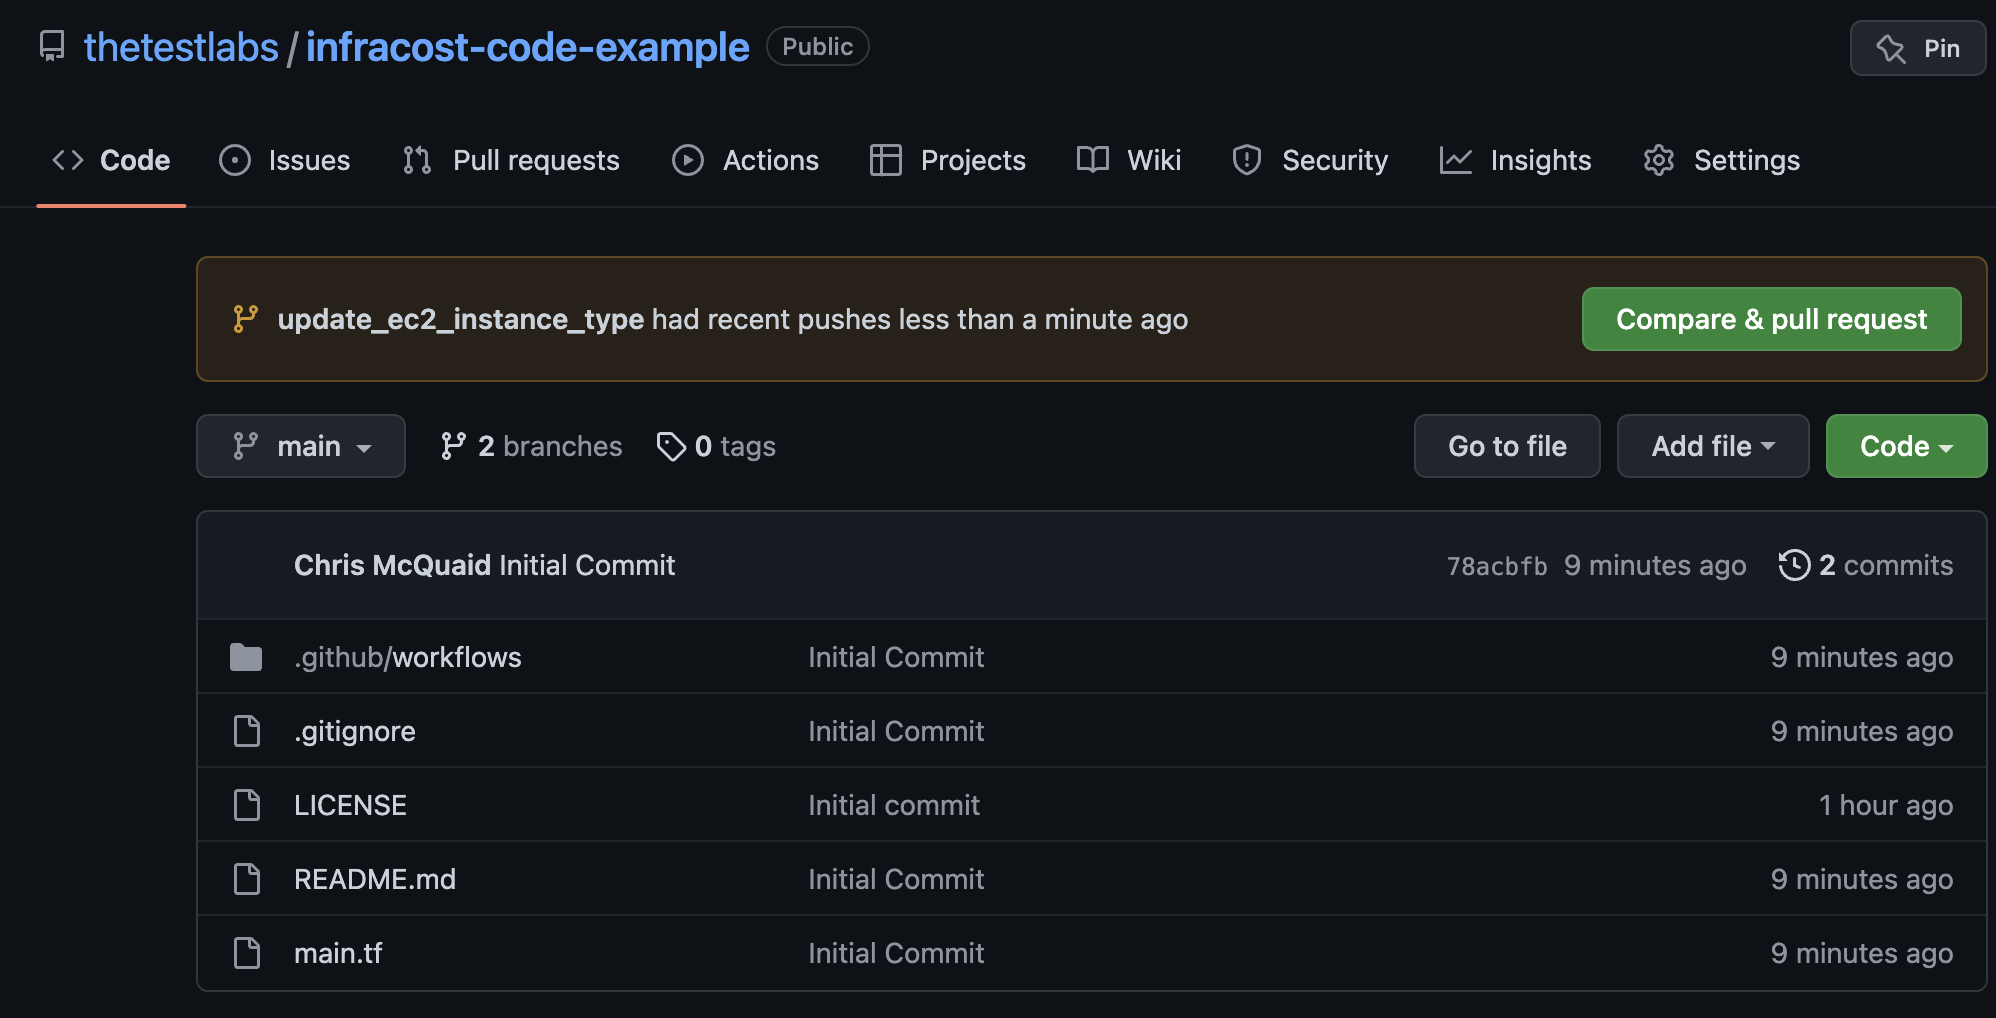Viewport: 1996px width, 1018px height.
Task: Open the Pull requests tab
Action: 511,160
